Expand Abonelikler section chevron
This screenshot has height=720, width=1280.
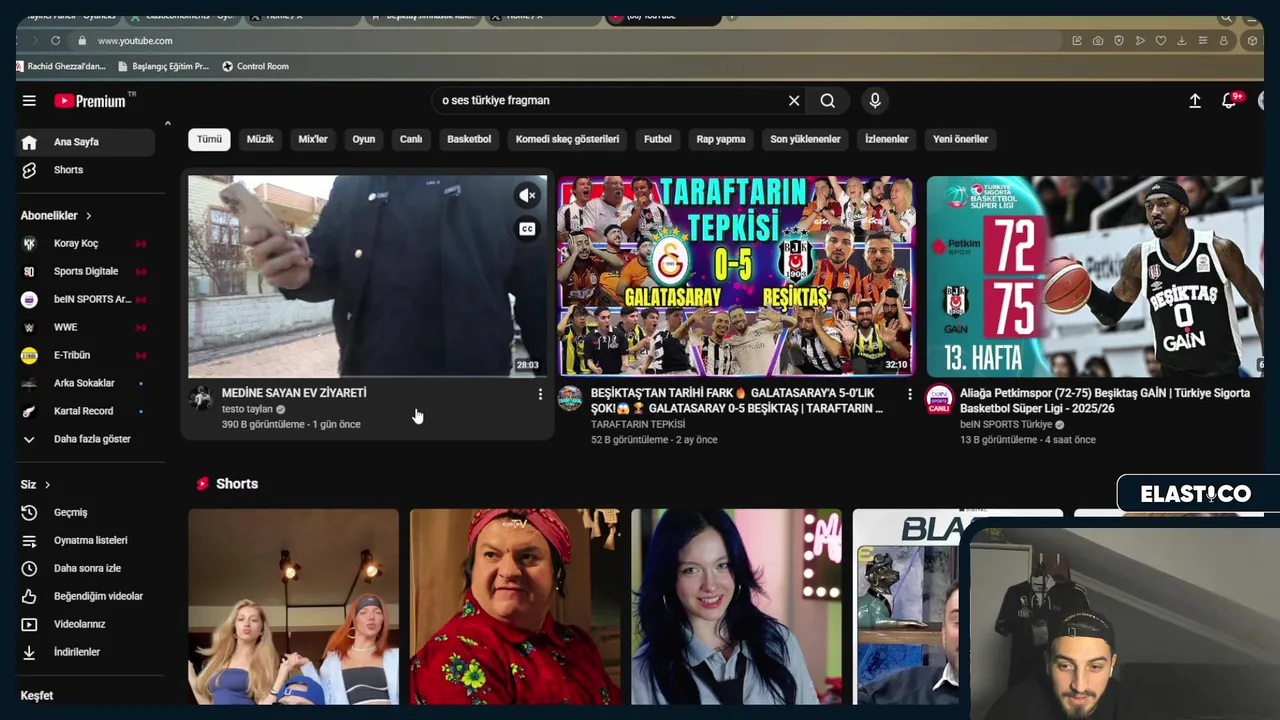tap(88, 216)
